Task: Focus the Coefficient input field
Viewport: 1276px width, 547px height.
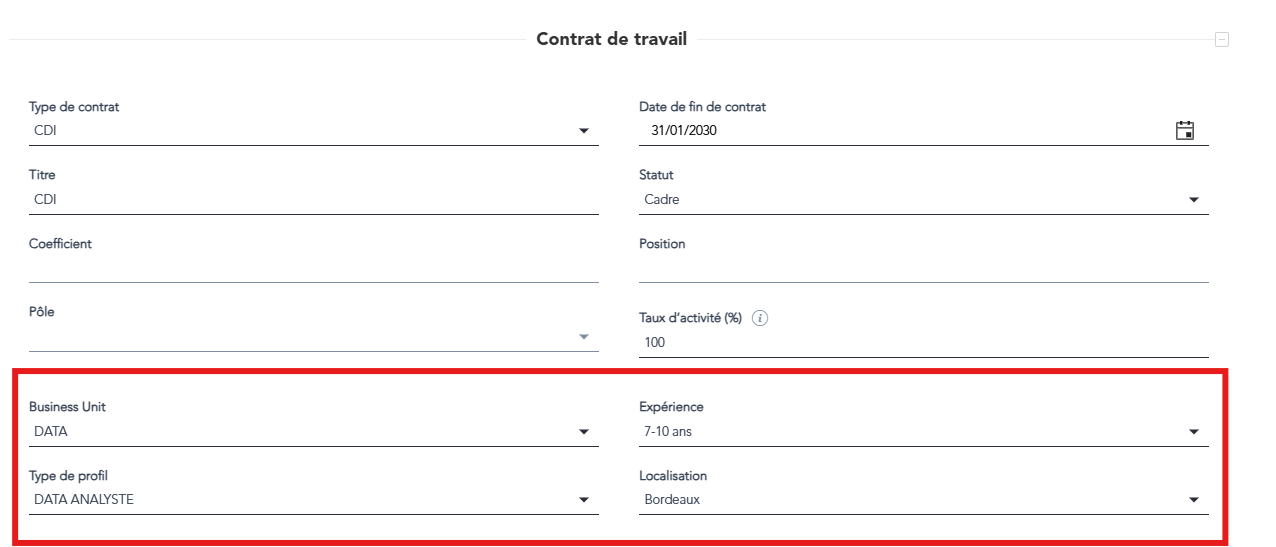Action: point(313,269)
